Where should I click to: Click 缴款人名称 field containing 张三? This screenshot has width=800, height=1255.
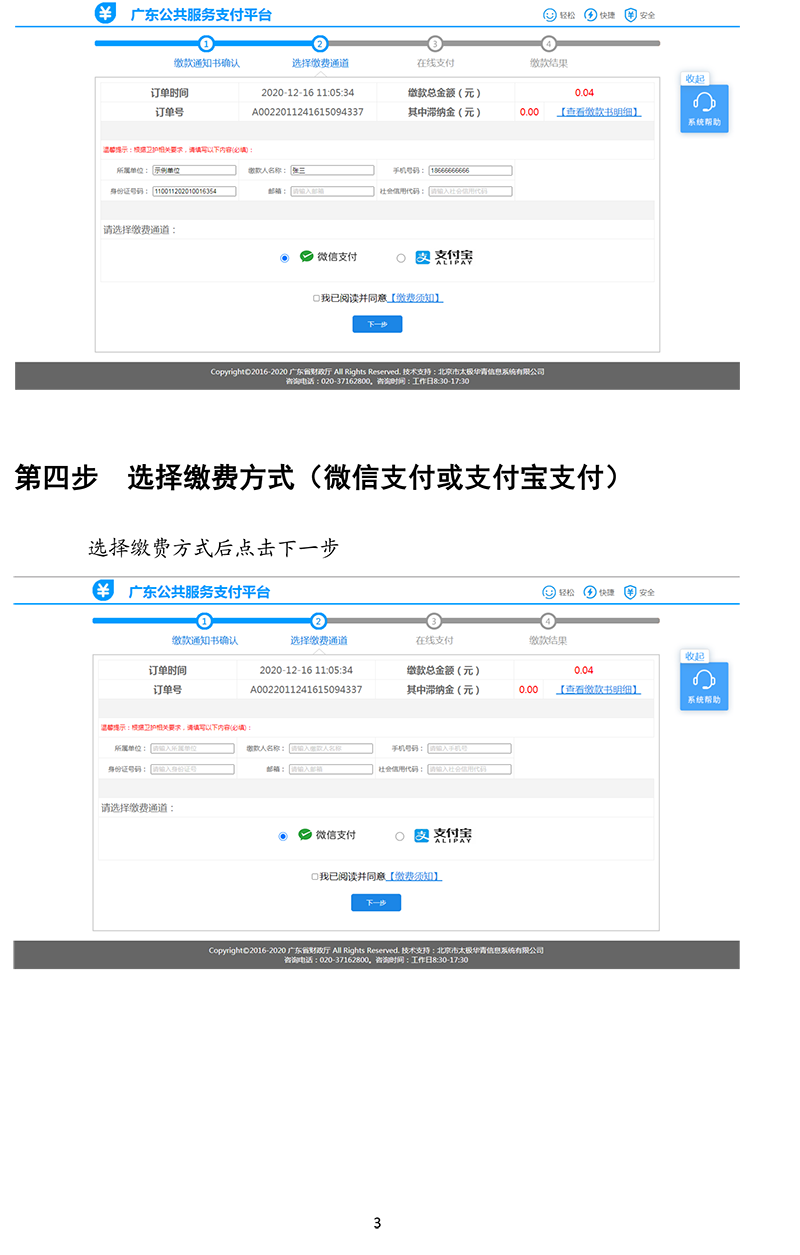(x=332, y=171)
